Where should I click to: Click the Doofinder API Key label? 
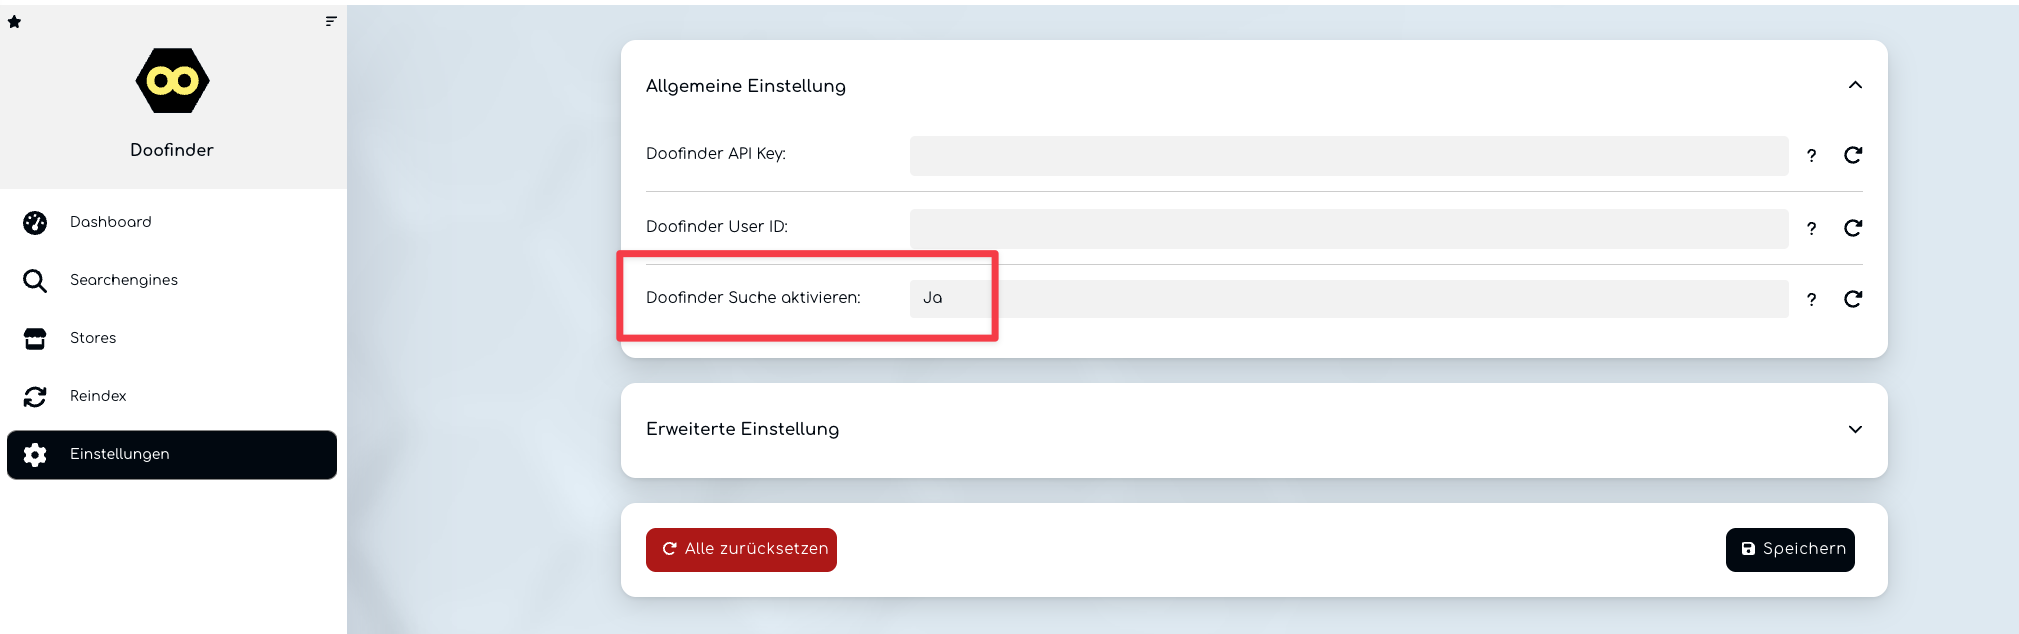tap(716, 154)
